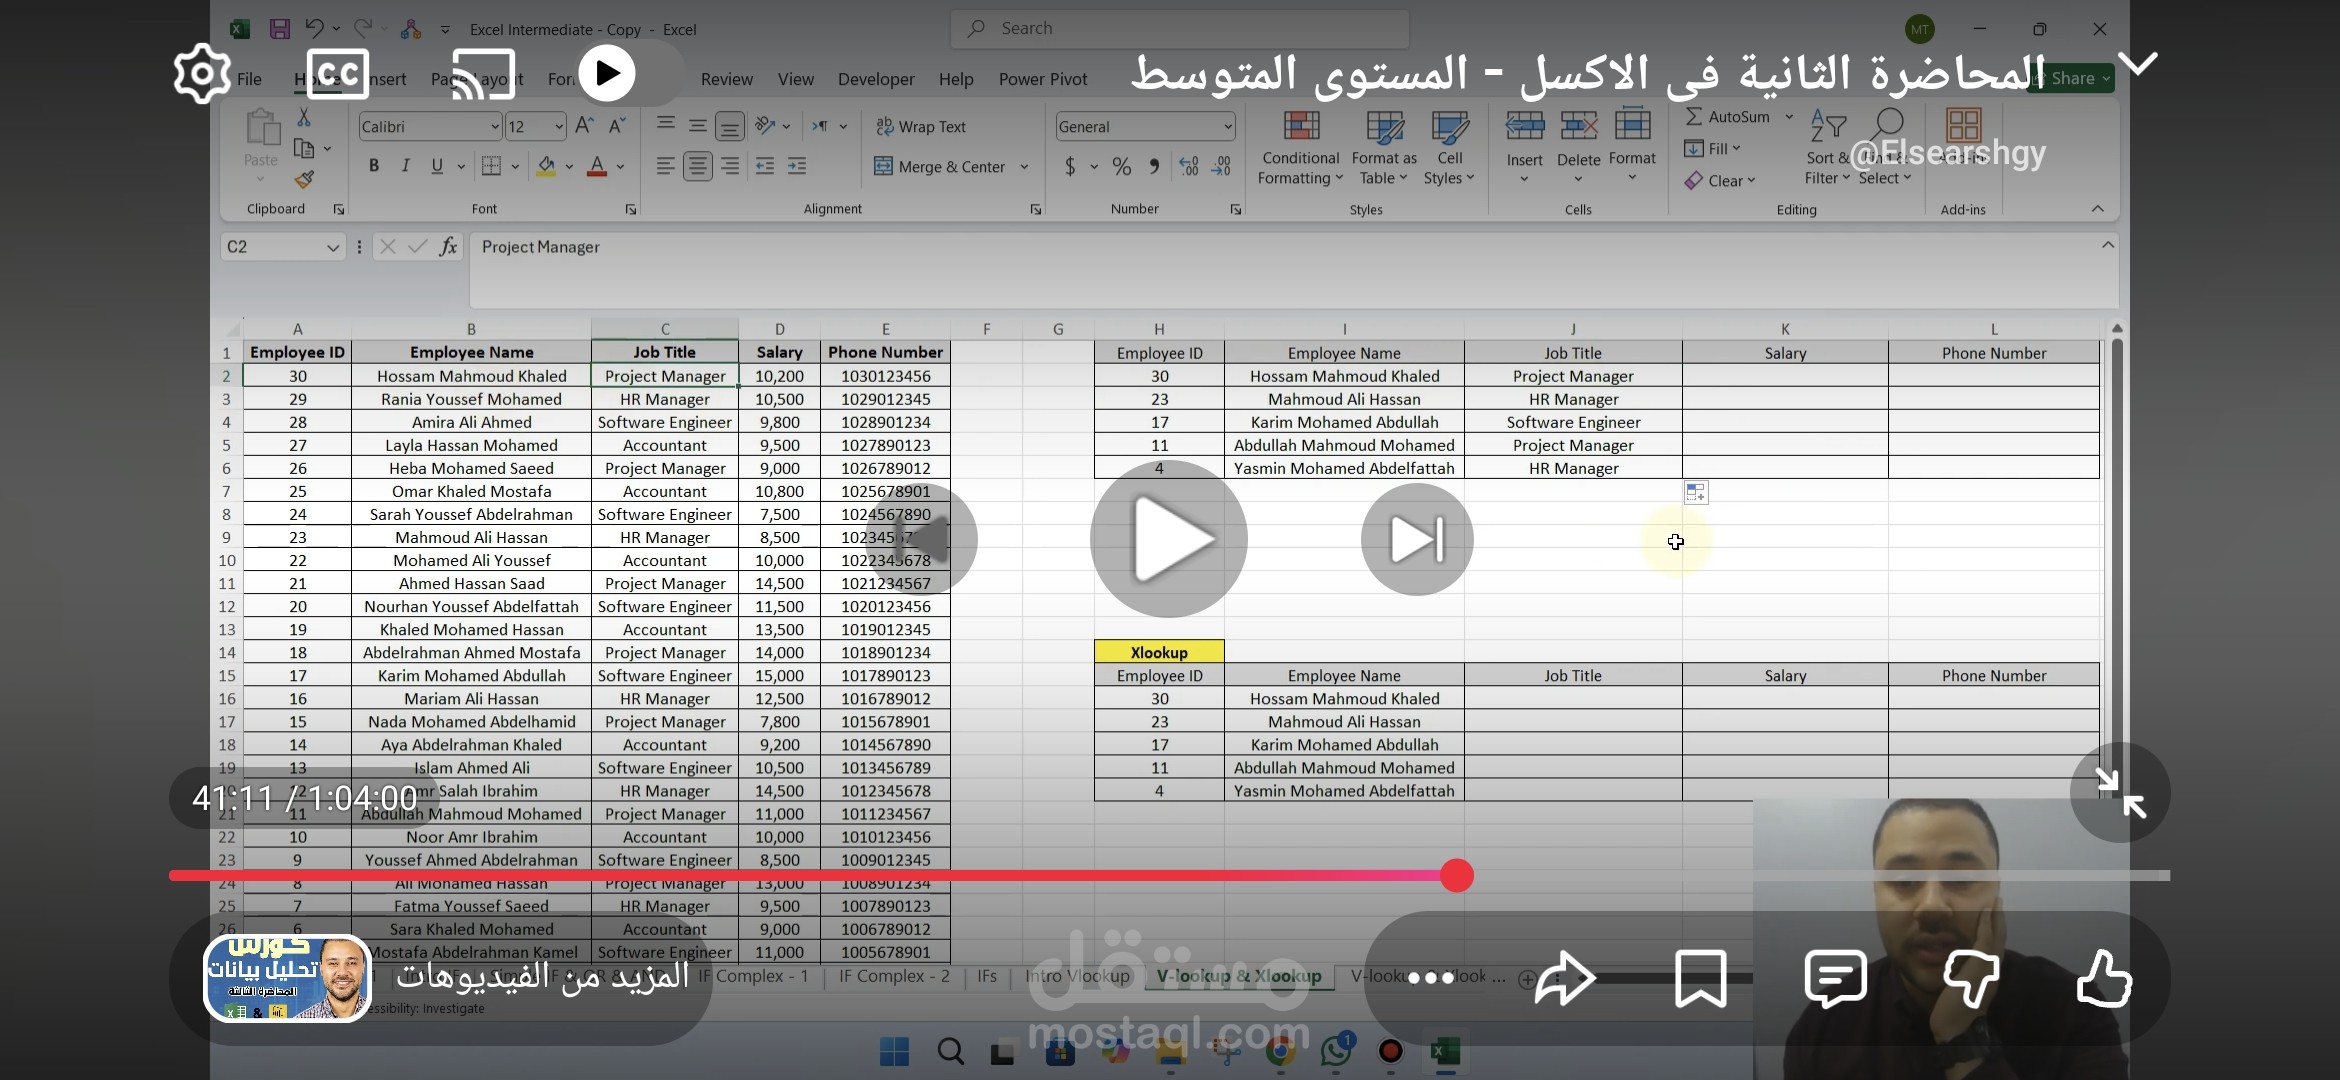The image size is (2340, 1080).
Task: Click red Font Color swatch button
Action: 597,166
